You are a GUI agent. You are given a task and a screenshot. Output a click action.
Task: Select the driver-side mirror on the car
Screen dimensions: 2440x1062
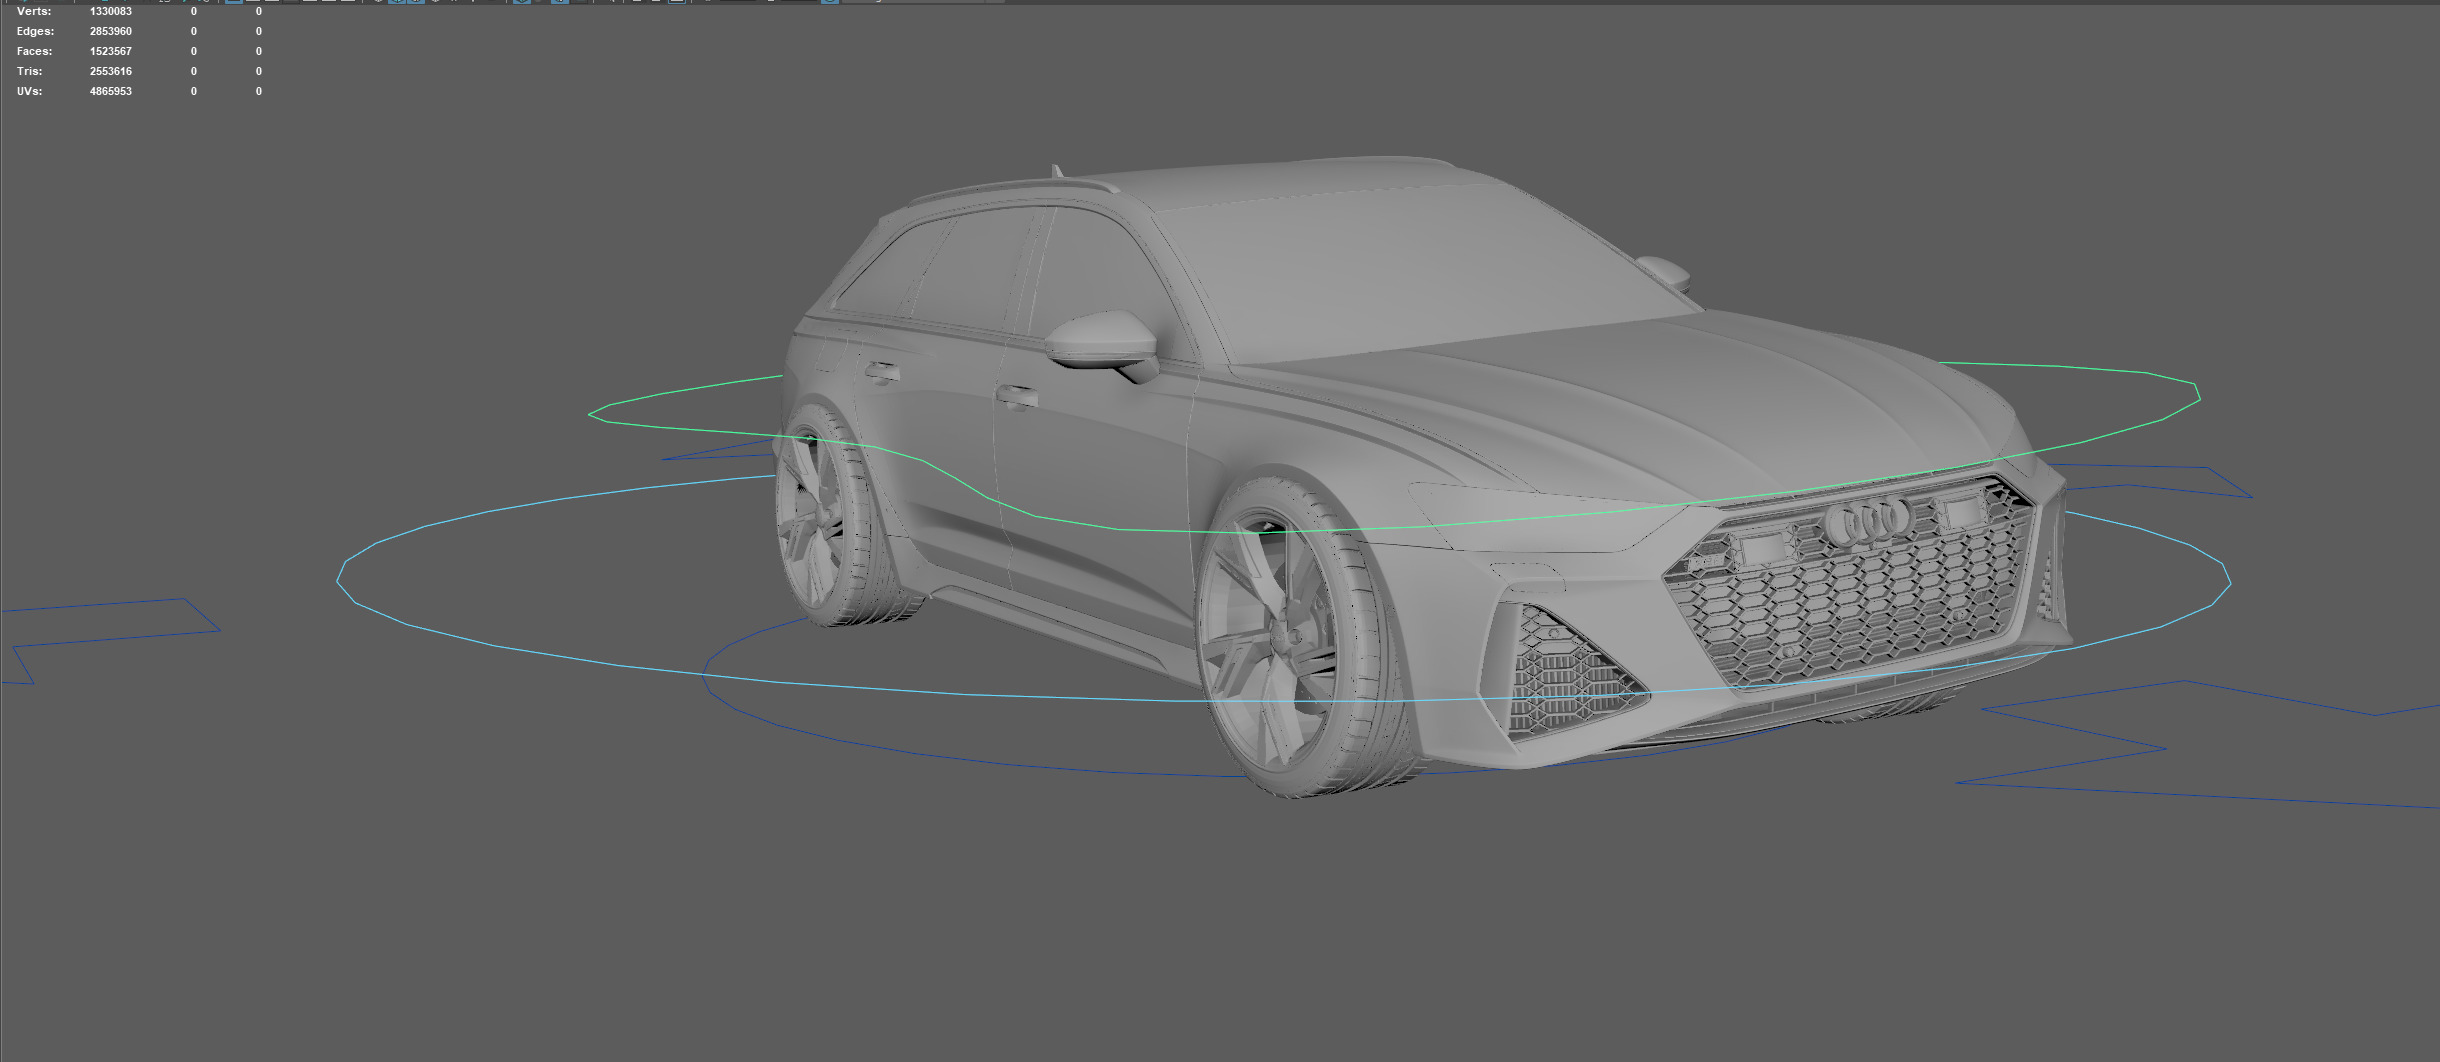[1103, 345]
